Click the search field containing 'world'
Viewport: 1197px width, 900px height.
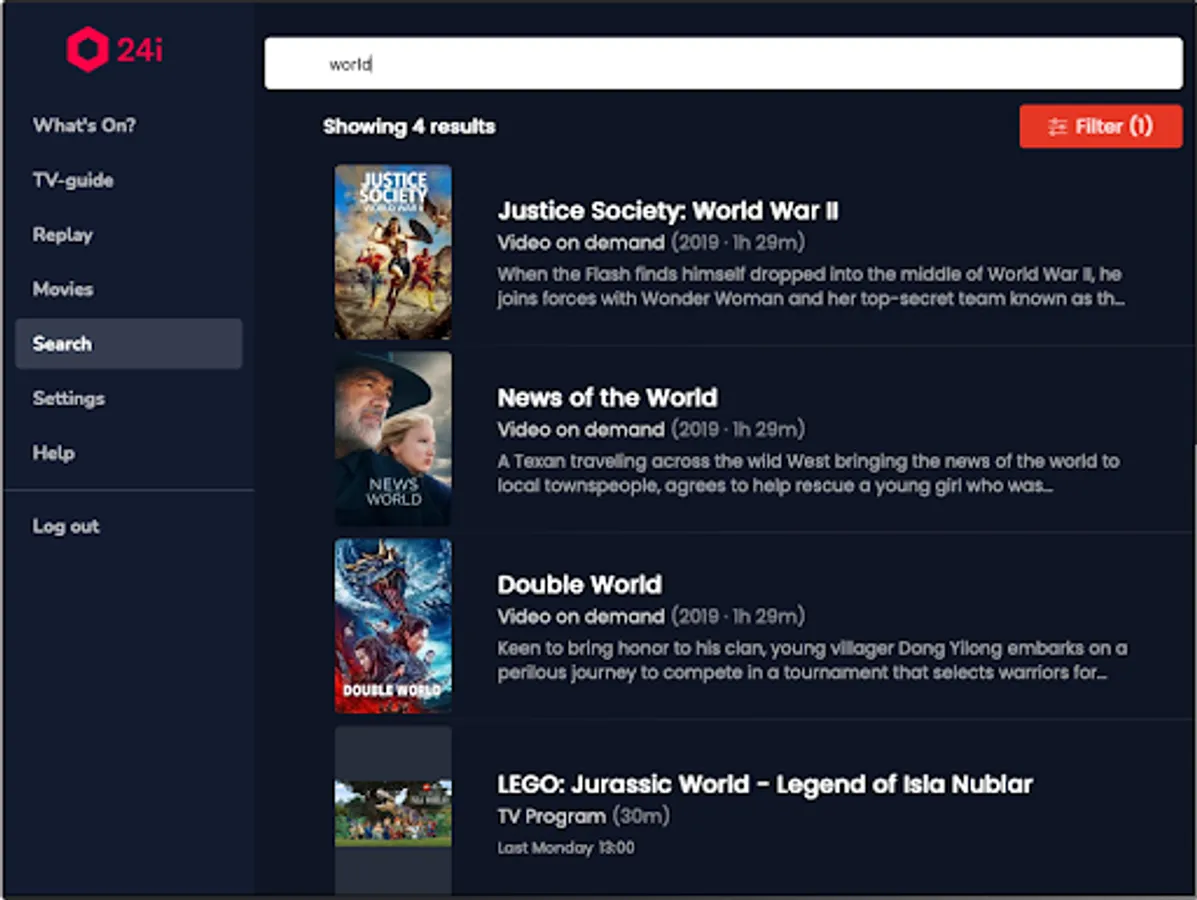[x=723, y=63]
